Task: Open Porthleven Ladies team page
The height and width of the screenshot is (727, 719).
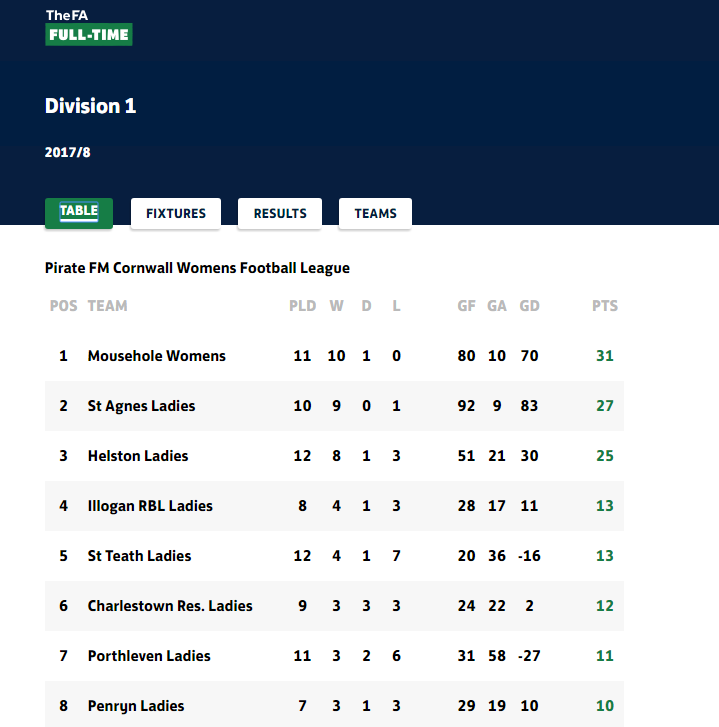Action: click(x=149, y=656)
